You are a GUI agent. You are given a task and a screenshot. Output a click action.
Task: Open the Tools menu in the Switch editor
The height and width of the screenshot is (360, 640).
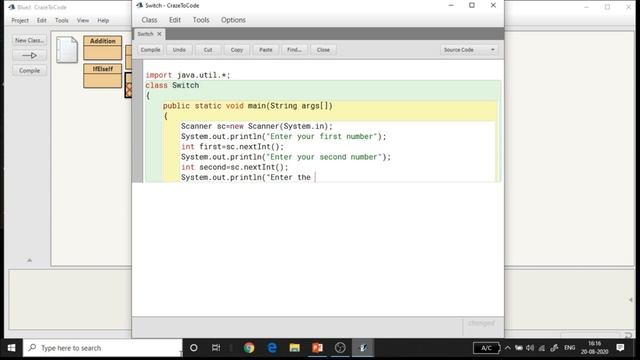(201, 20)
